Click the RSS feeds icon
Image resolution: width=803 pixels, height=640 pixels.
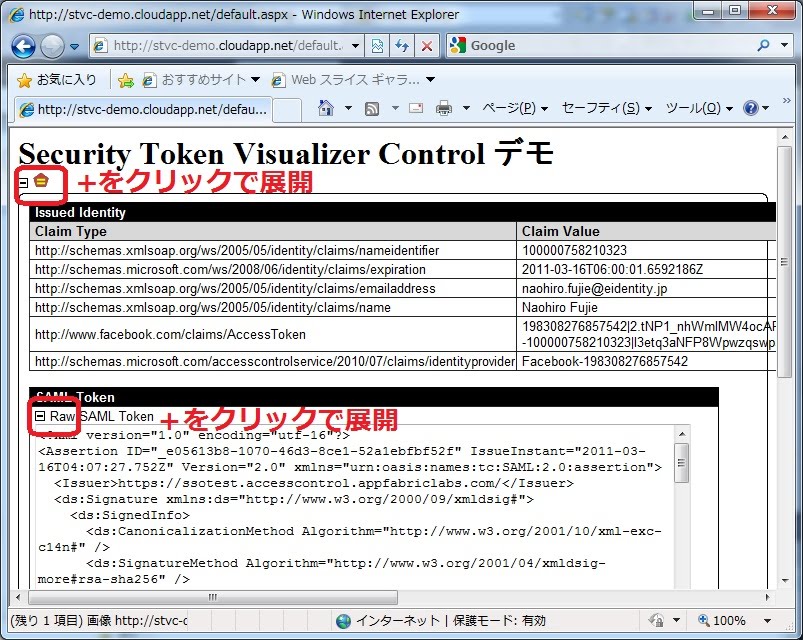click(x=372, y=109)
